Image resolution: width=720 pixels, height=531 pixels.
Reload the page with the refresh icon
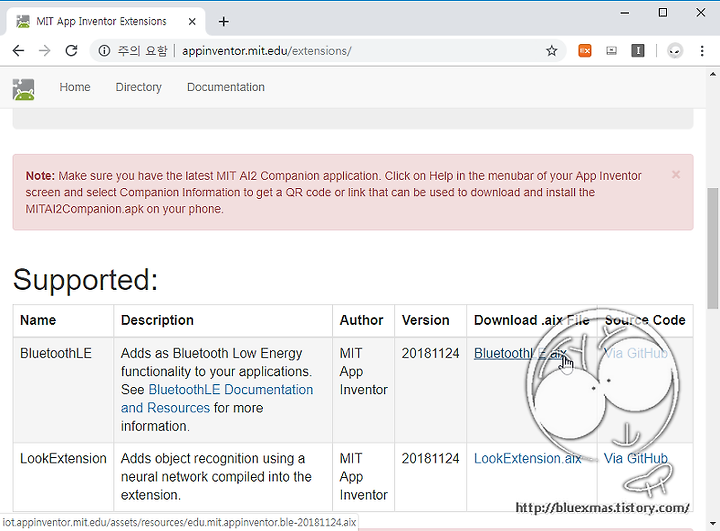[x=71, y=51]
